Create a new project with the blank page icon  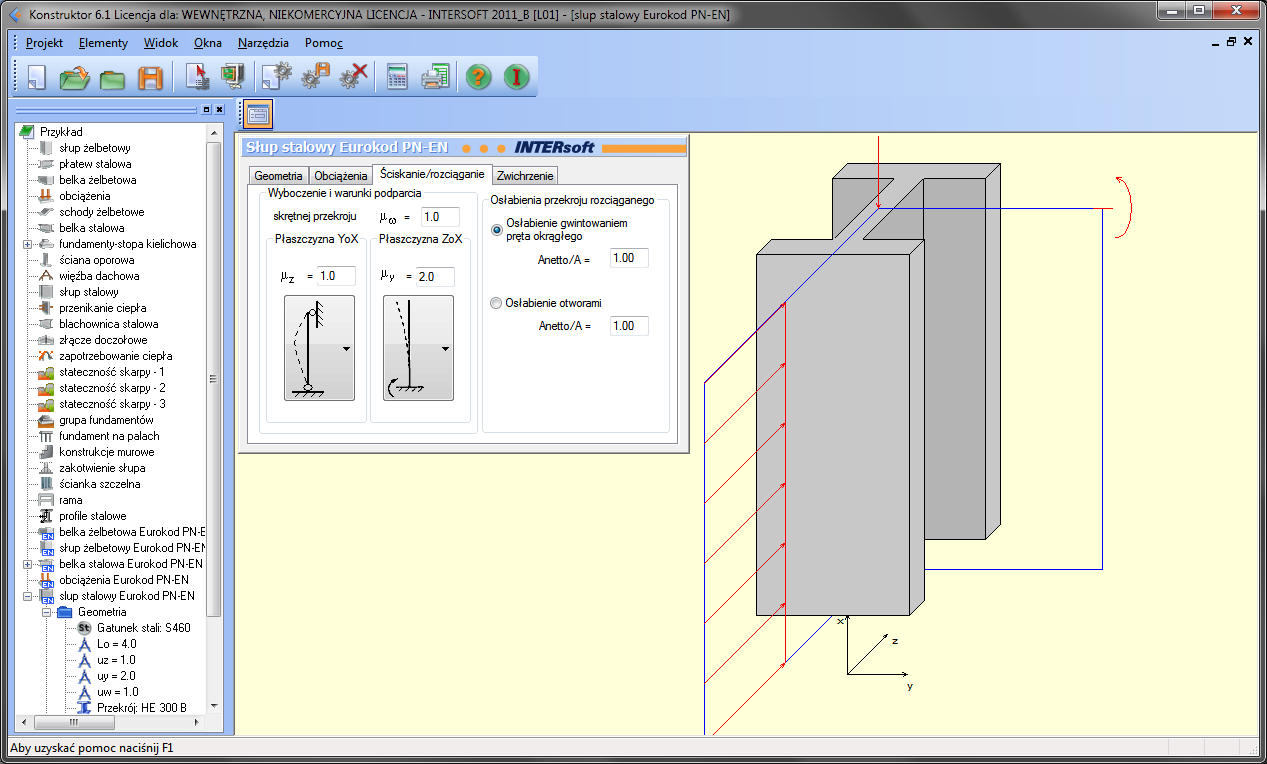point(37,77)
